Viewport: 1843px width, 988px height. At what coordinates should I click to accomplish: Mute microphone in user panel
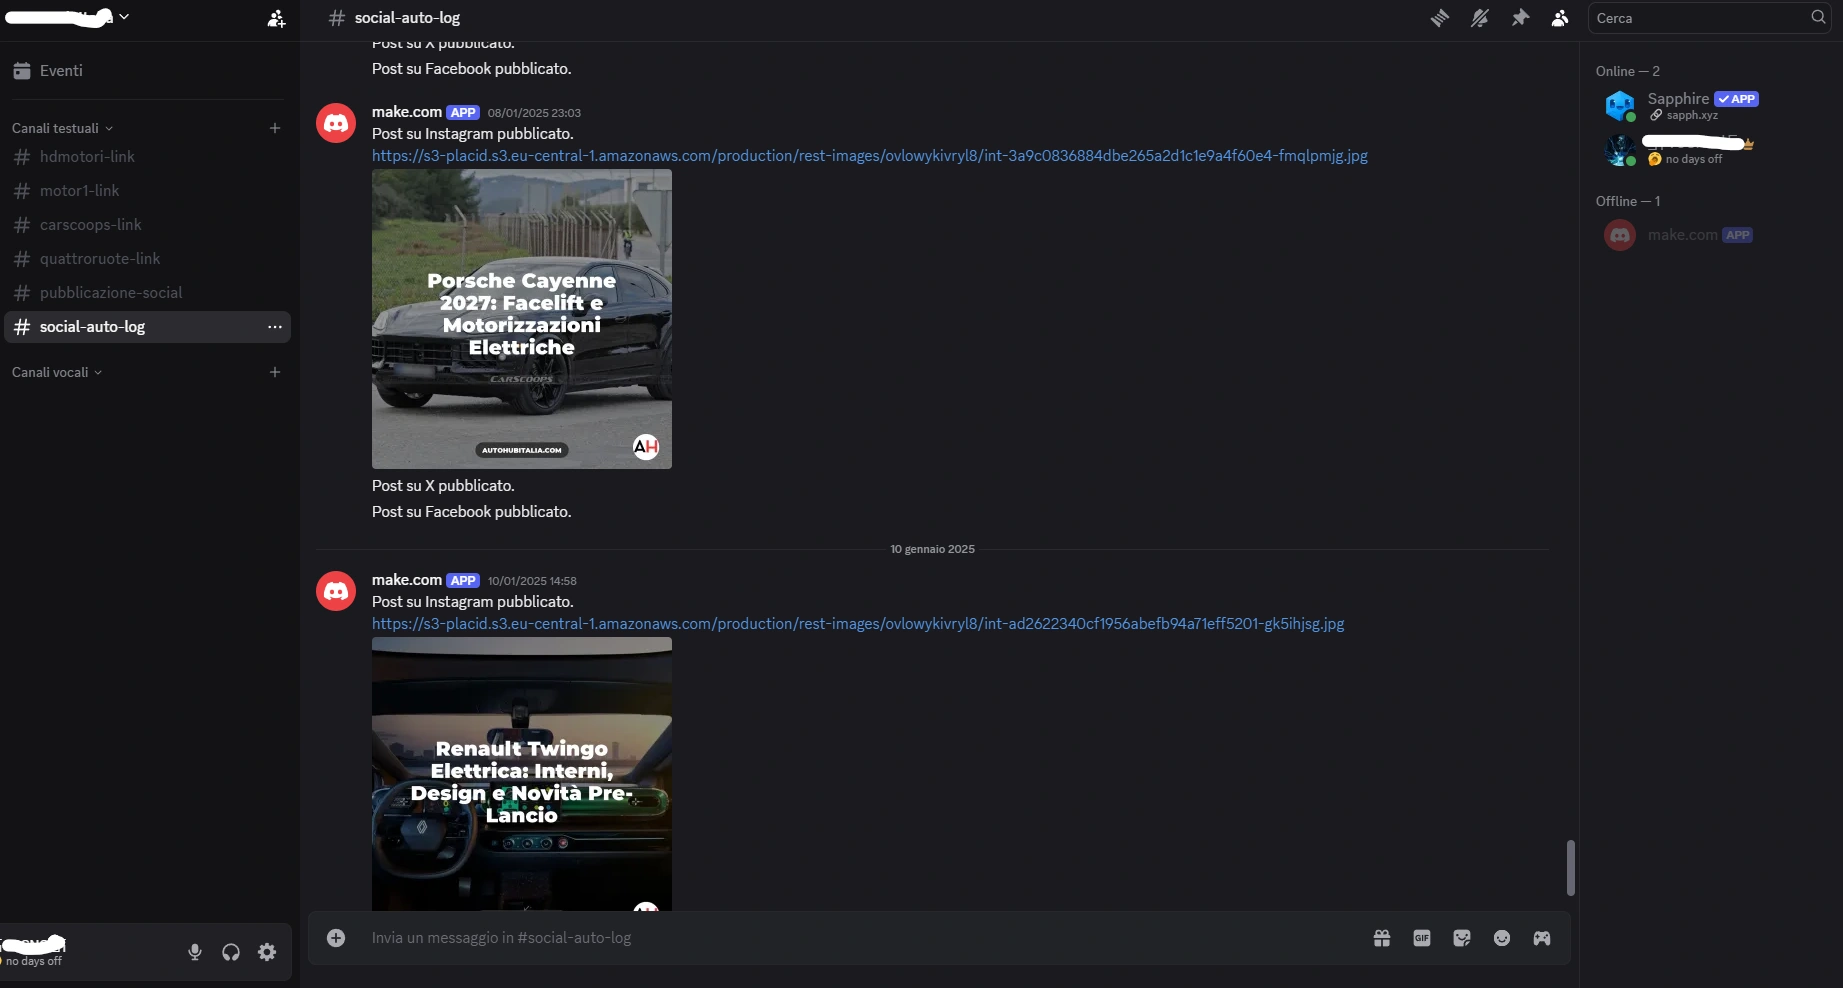click(x=195, y=952)
